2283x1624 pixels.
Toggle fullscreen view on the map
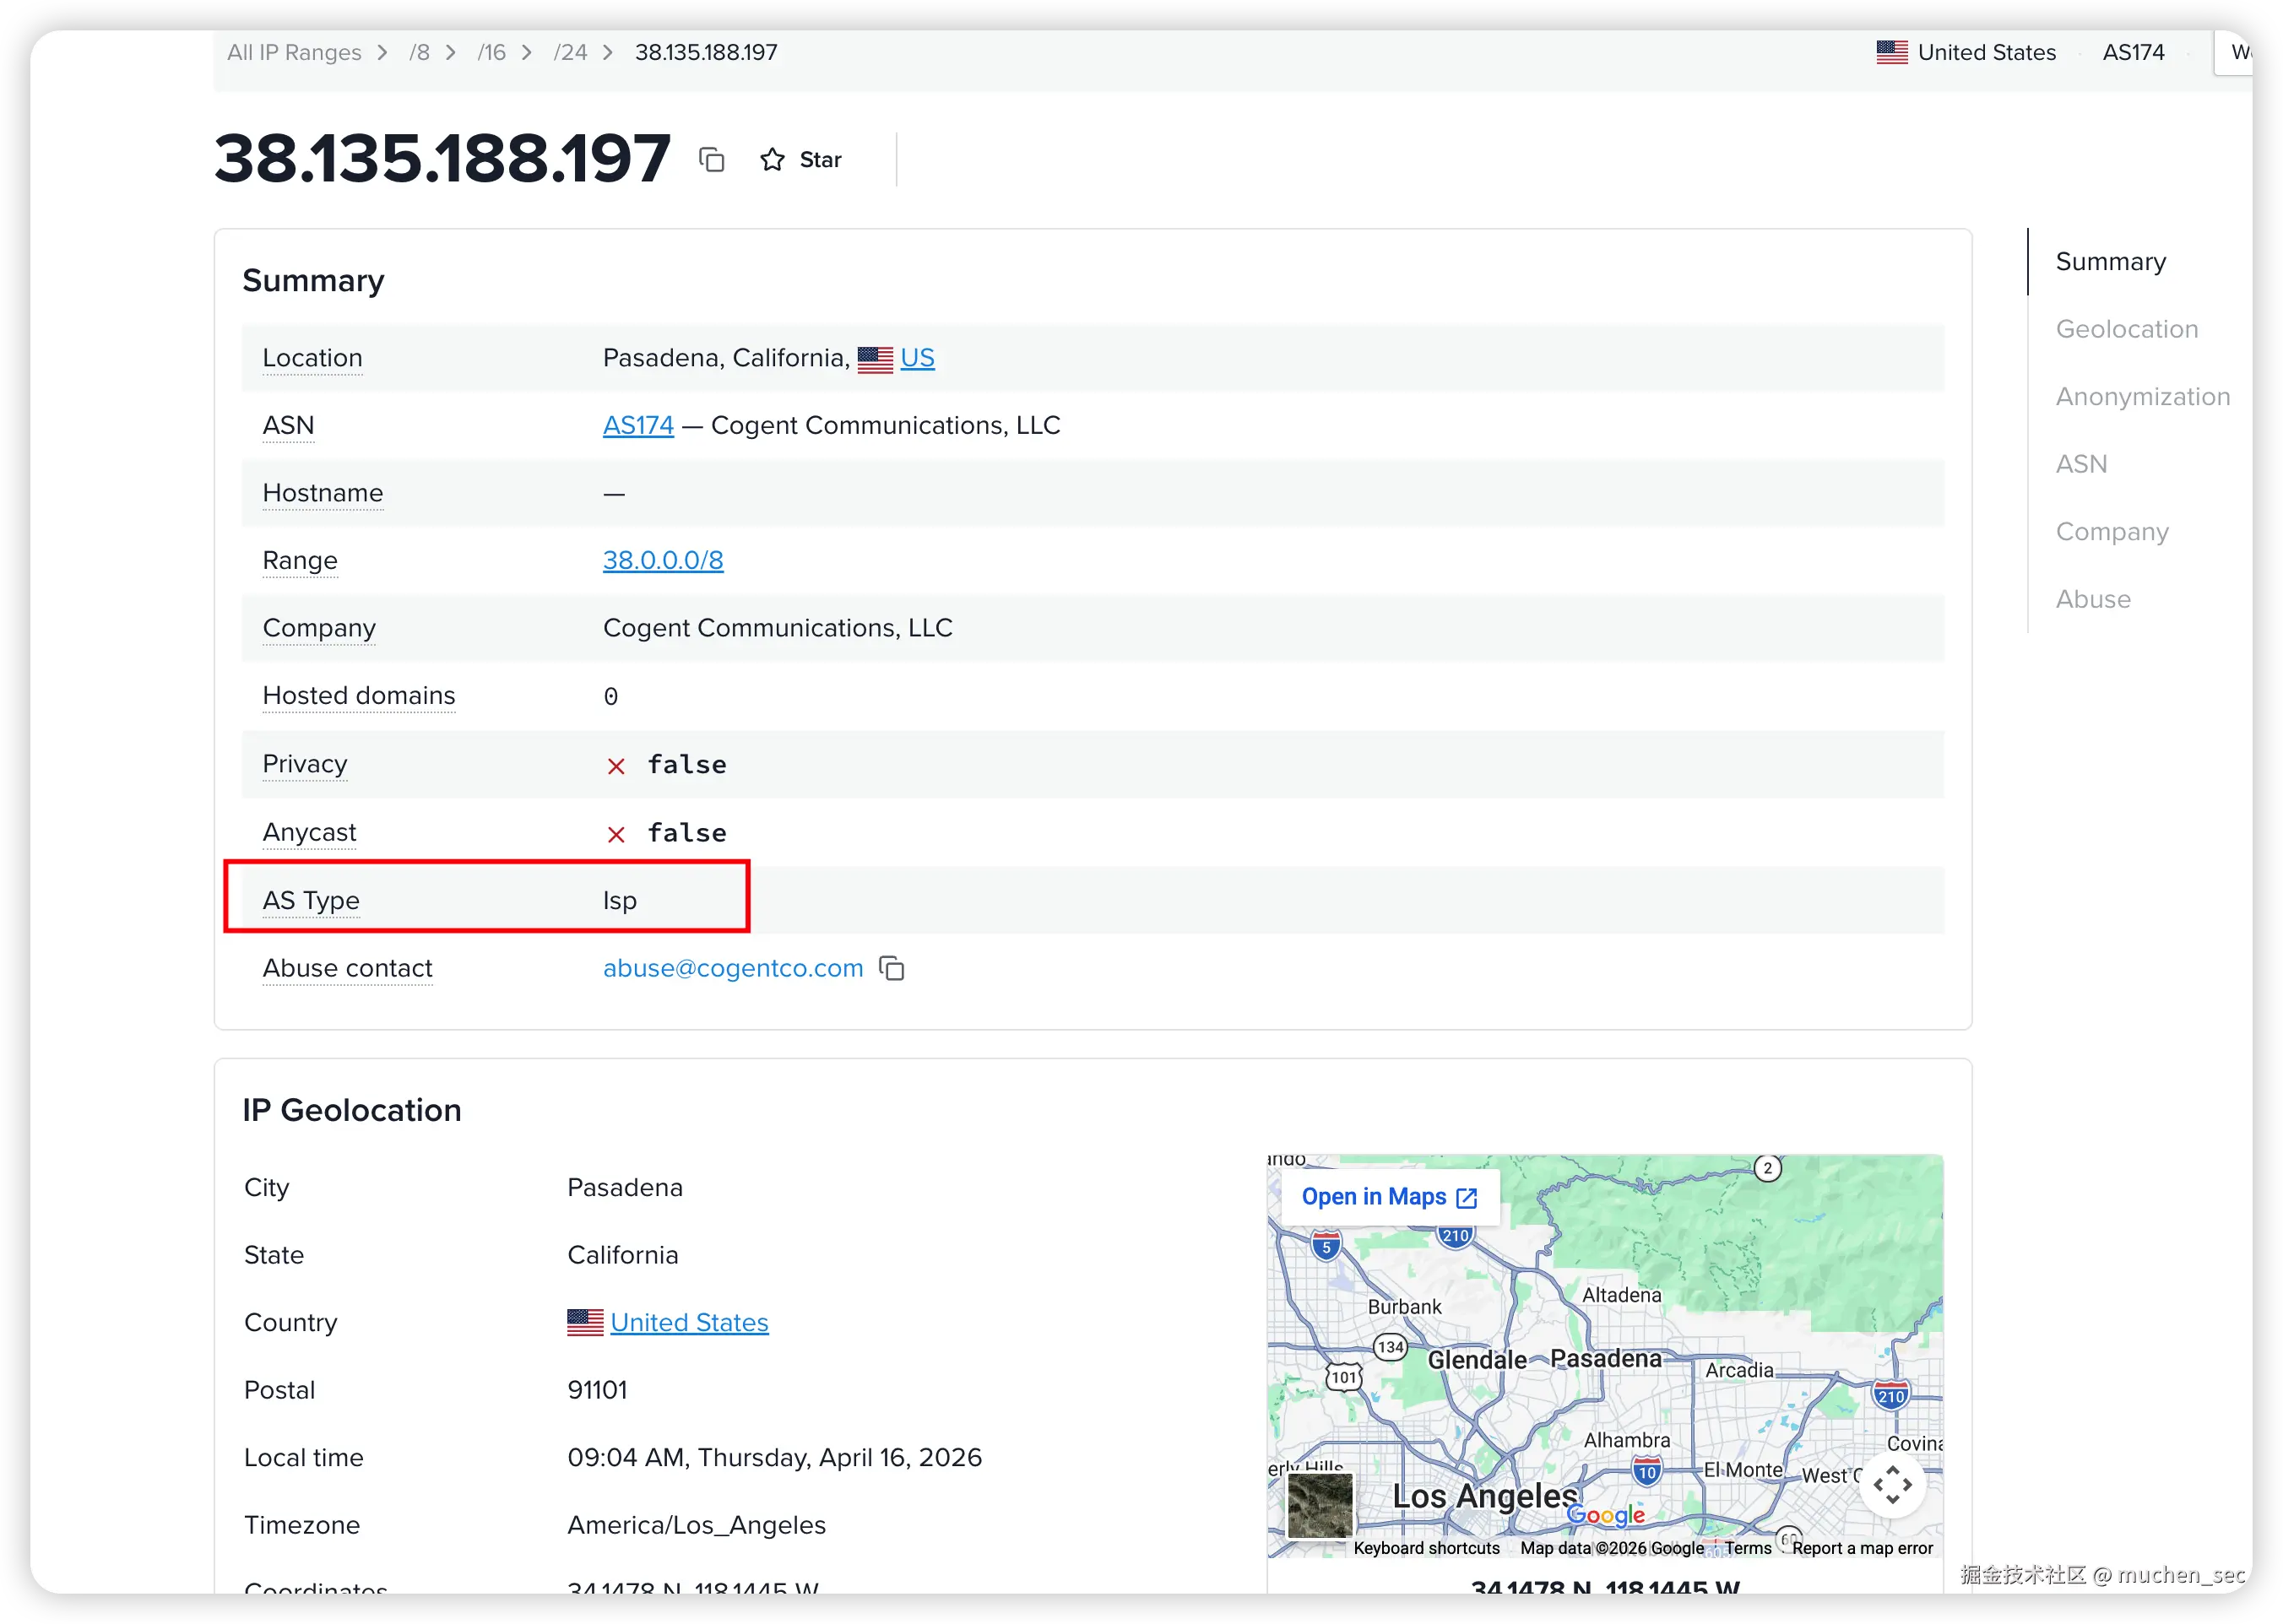click(x=1891, y=1485)
